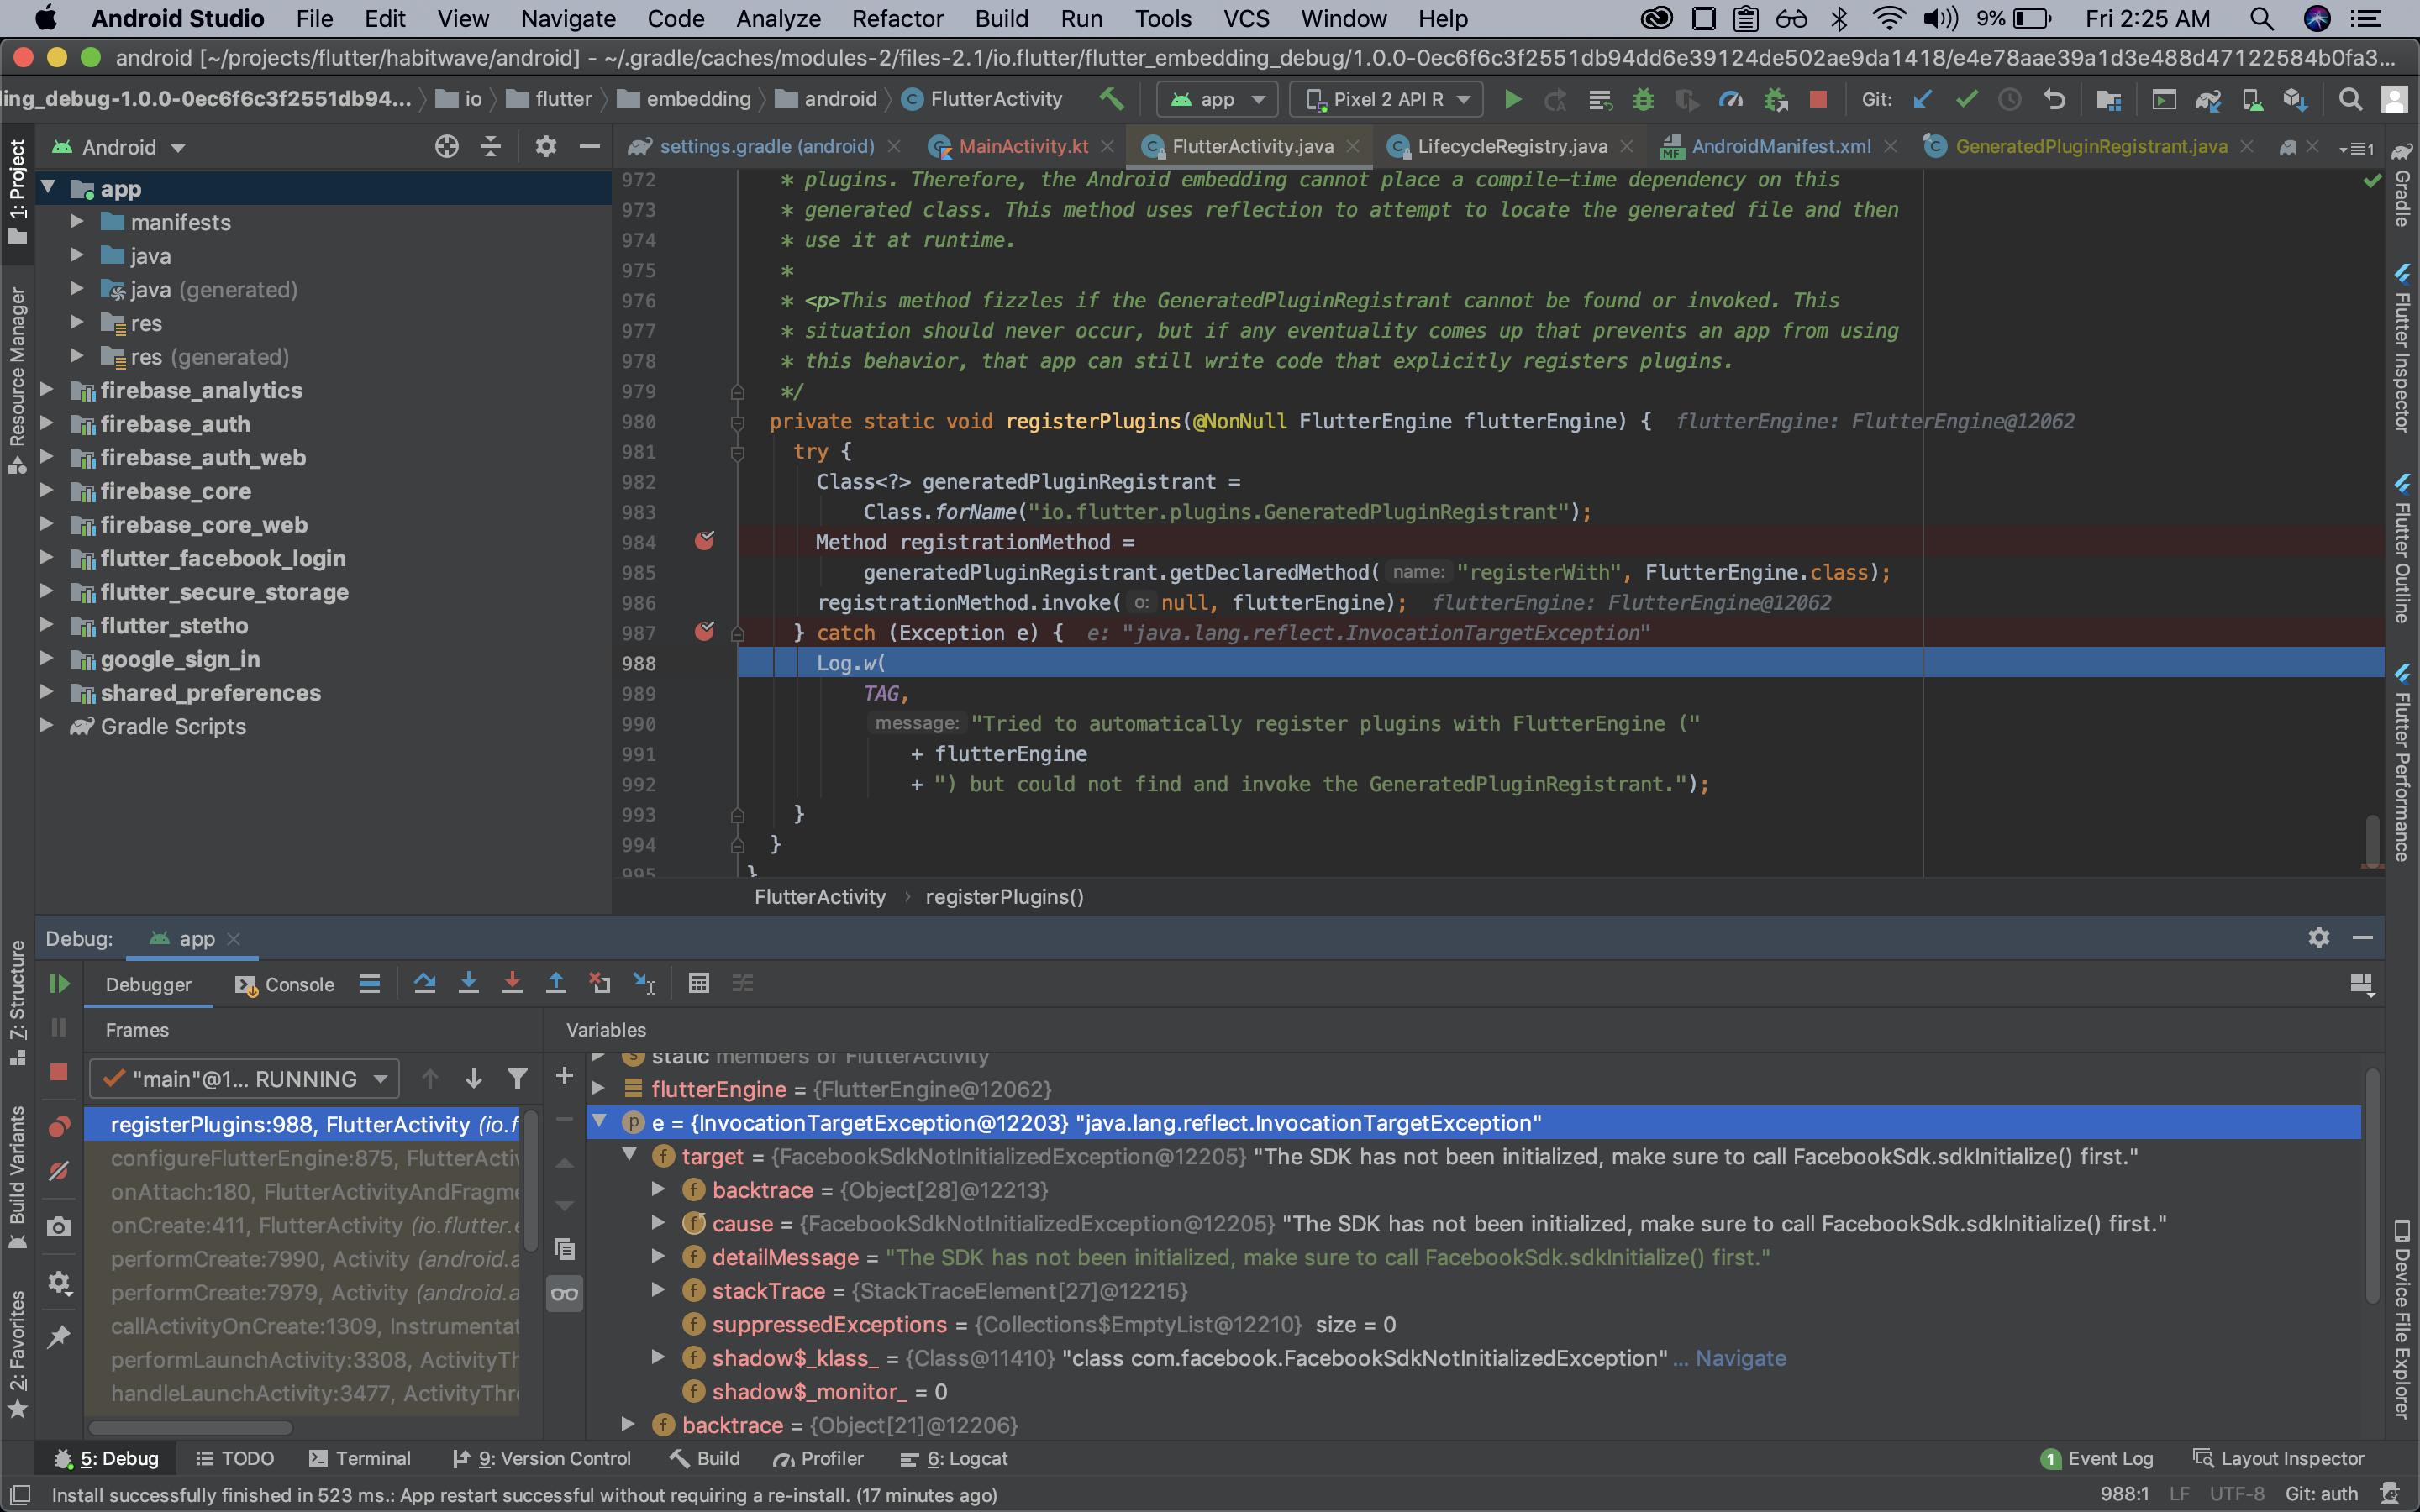2420x1512 pixels.
Task: Click Frames list horizontal scrollbar
Action: click(190, 1427)
